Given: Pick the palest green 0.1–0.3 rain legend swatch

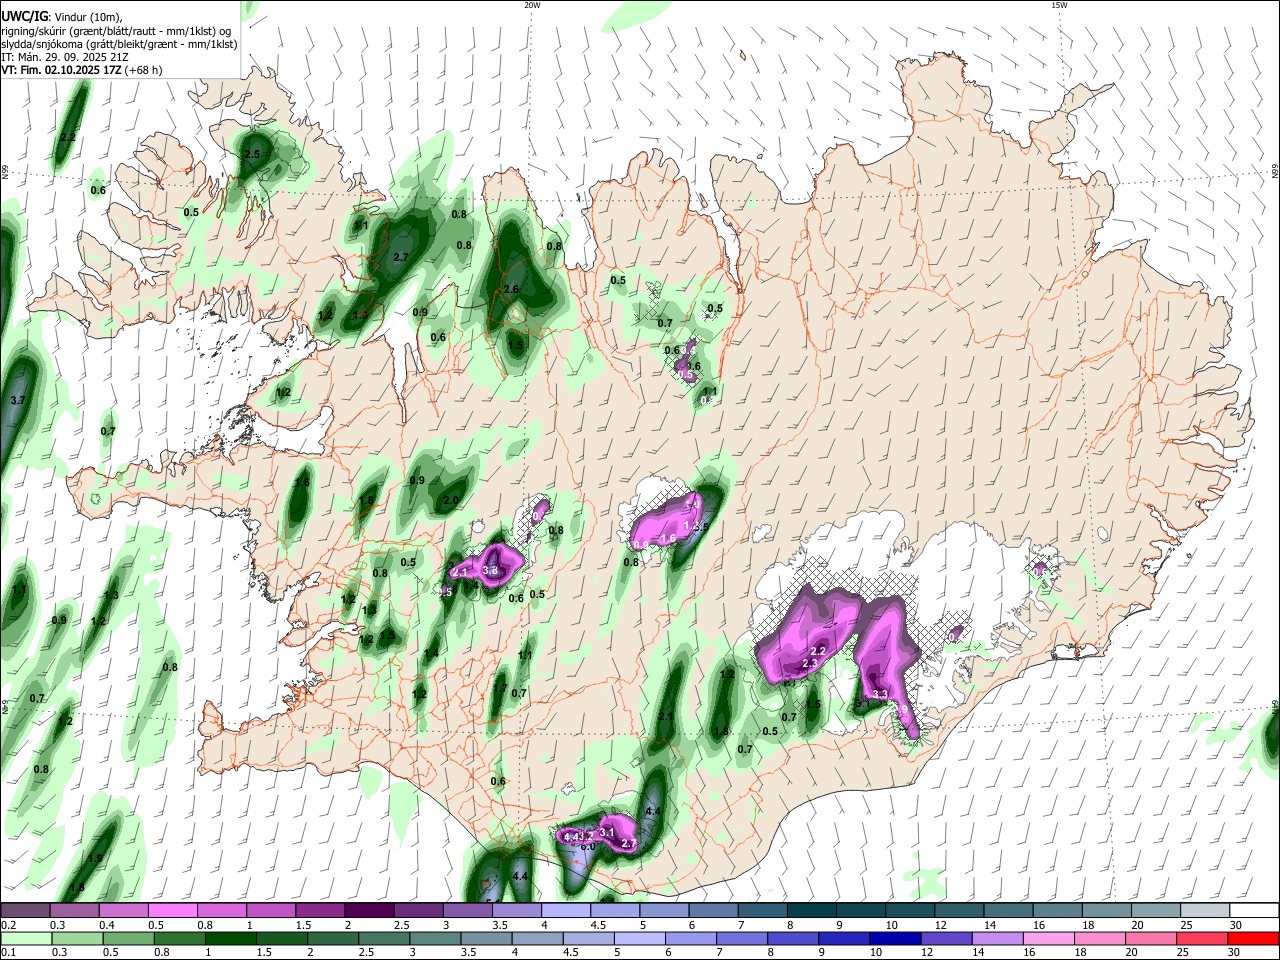Looking at the screenshot, I should (x=25, y=939).
